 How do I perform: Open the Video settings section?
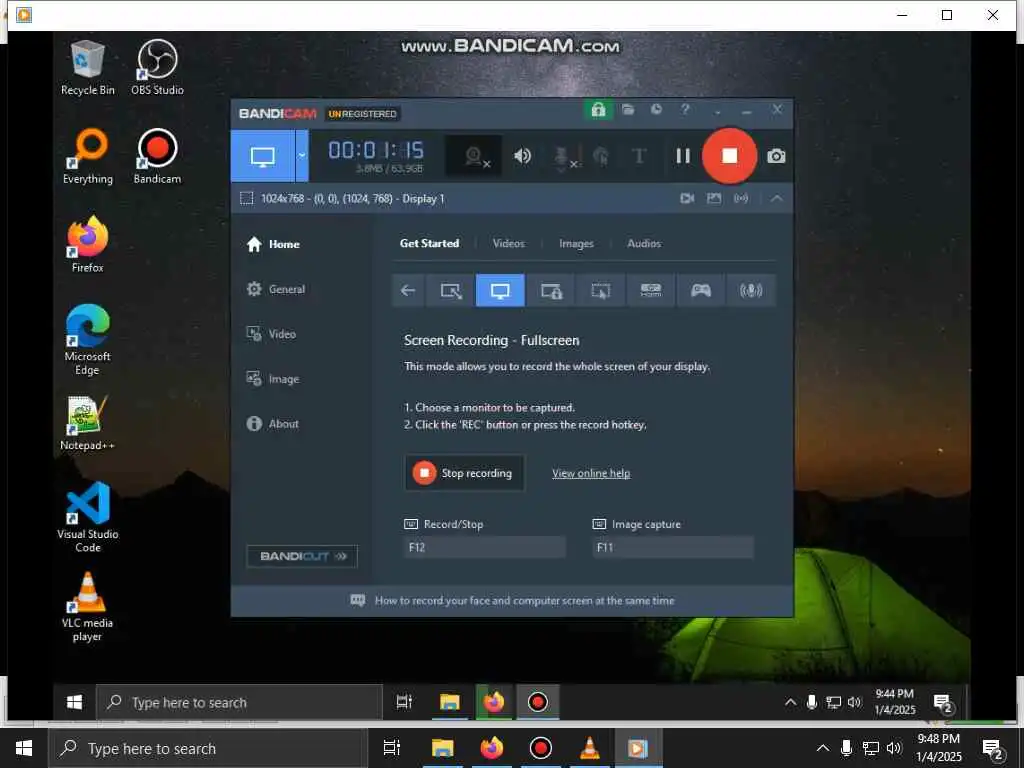coord(271,334)
